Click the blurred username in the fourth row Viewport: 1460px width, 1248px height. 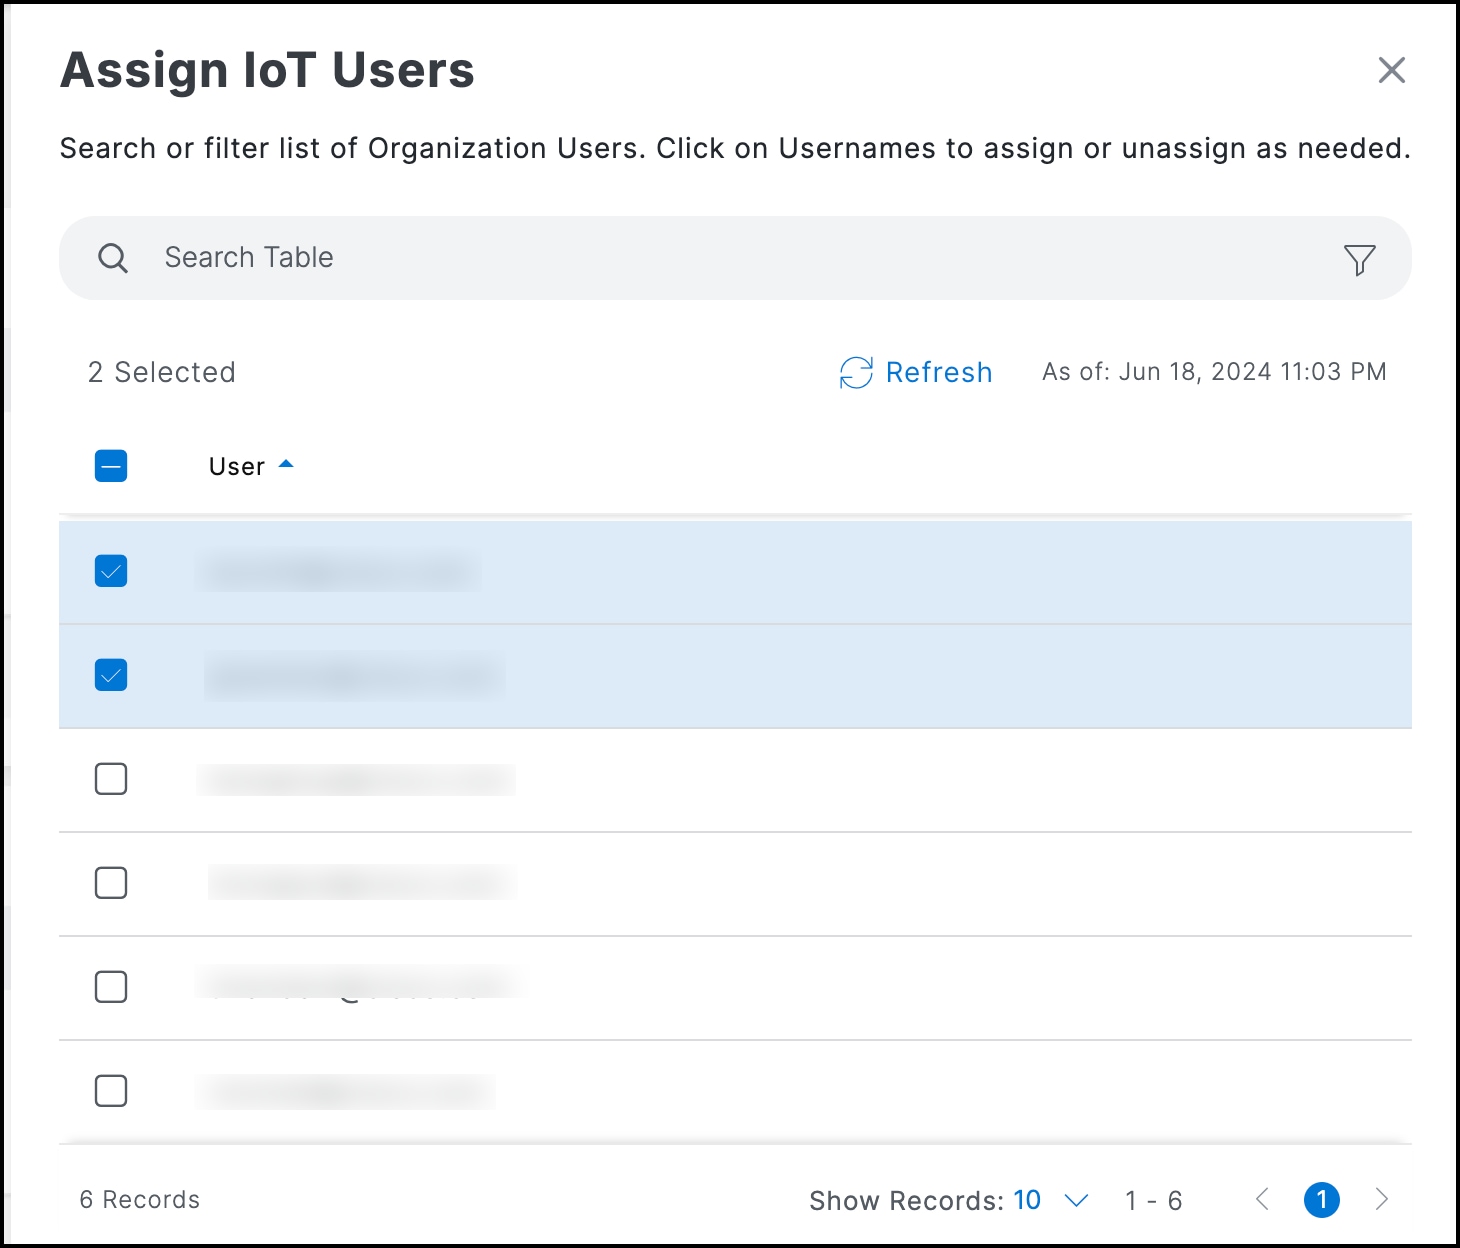tap(362, 883)
